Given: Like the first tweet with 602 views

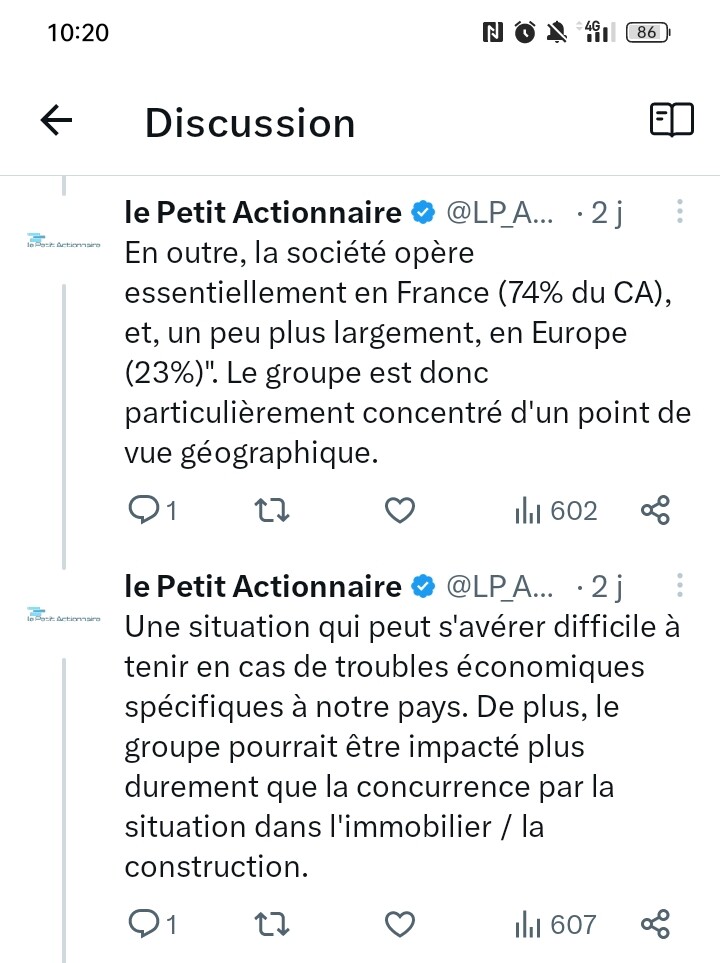Looking at the screenshot, I should click(400, 511).
